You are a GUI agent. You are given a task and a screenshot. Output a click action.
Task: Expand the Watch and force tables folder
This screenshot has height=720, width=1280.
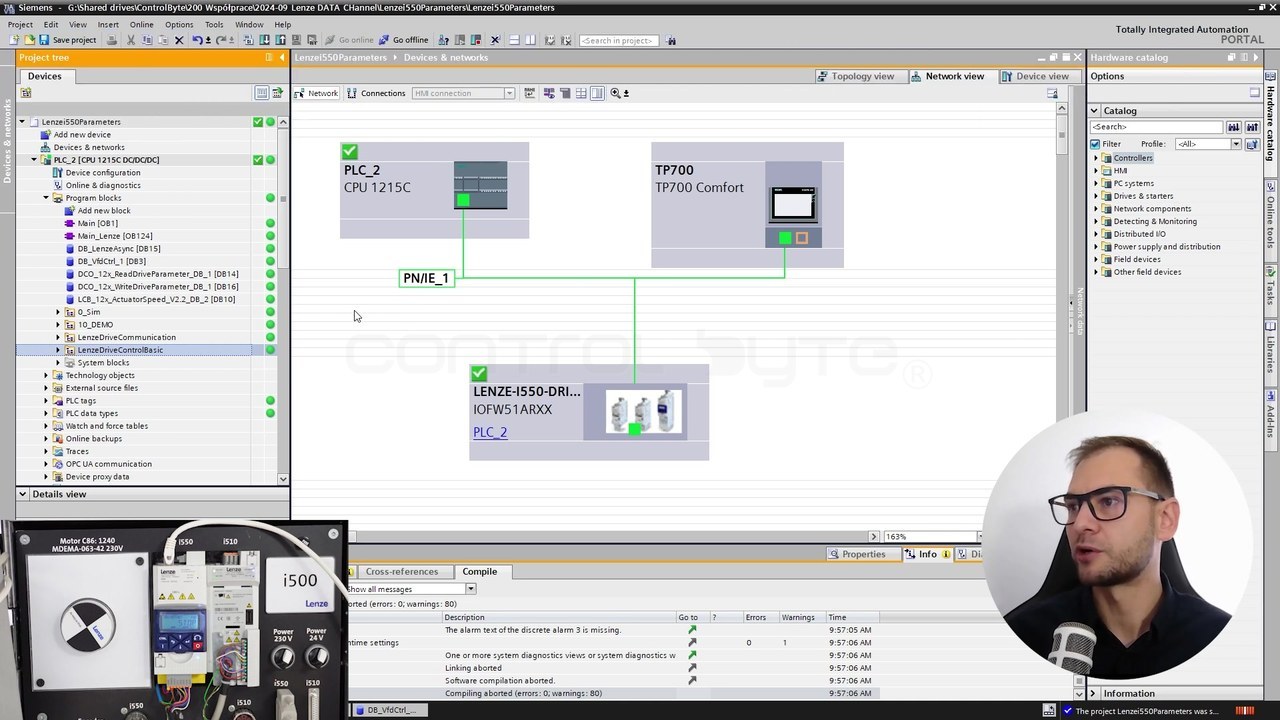pyautogui.click(x=46, y=426)
